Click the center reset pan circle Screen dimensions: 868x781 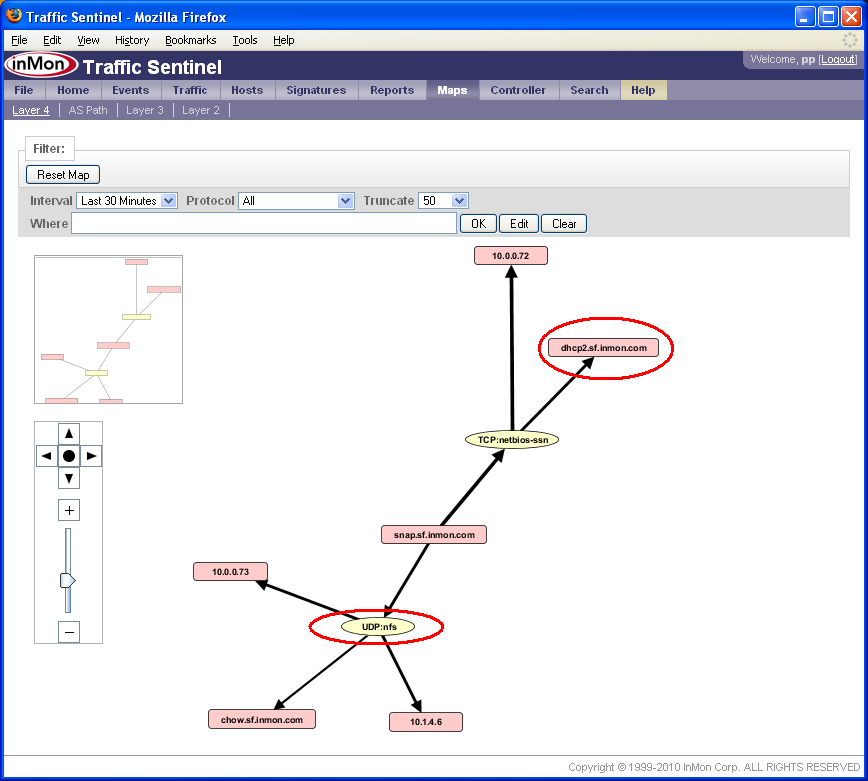[68, 456]
